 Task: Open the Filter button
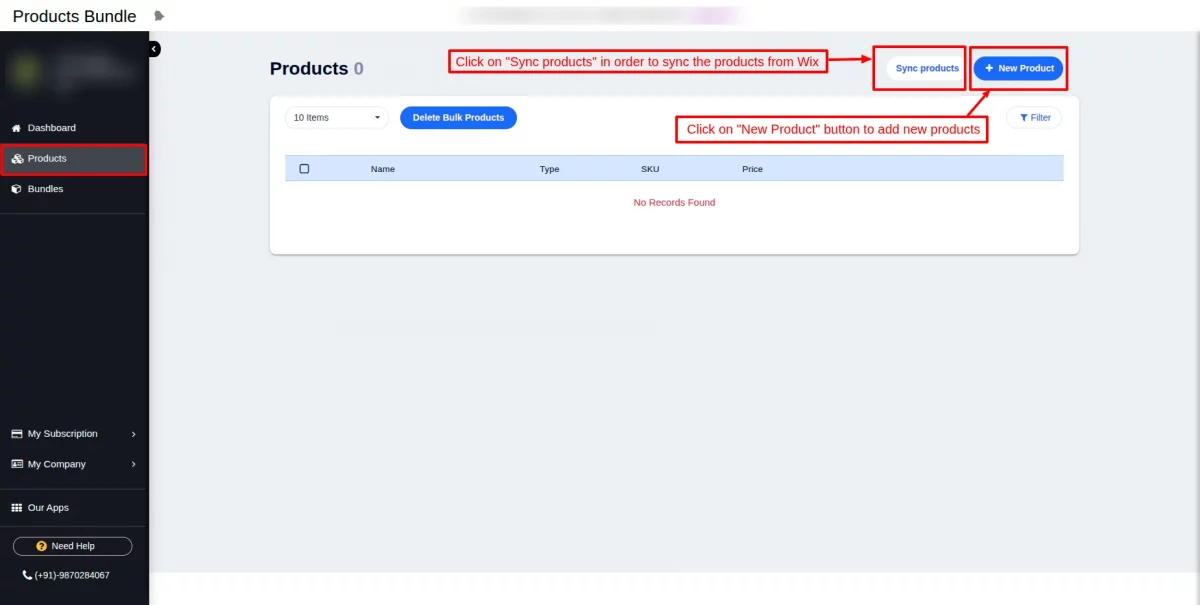pyautogui.click(x=1034, y=118)
